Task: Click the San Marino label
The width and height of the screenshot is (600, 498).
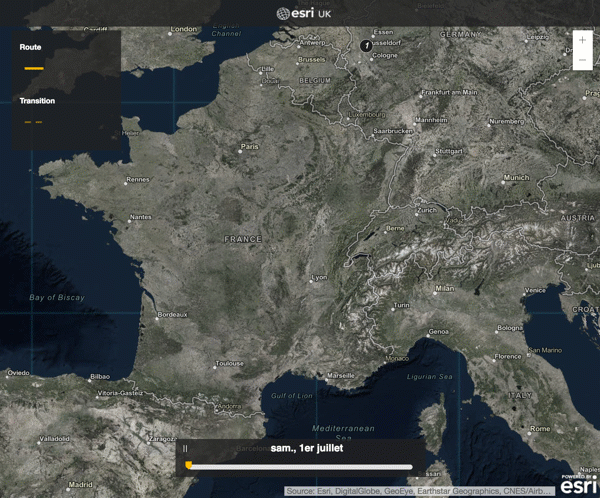Action: [x=545, y=350]
